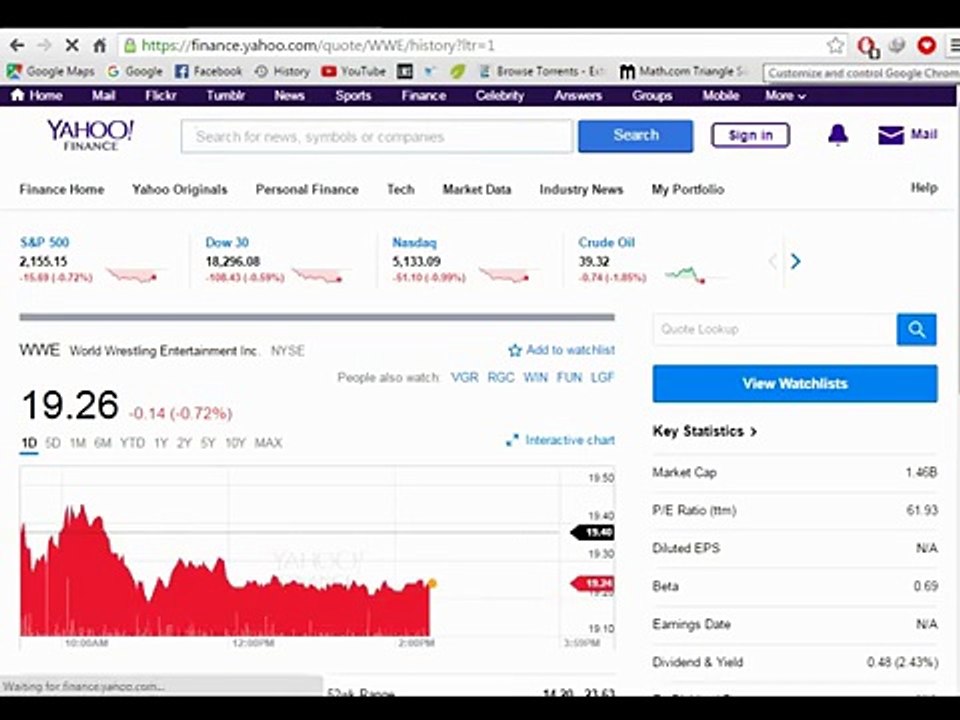Click the 19.40 previous close chart marker
The width and height of the screenshot is (960, 720).
(593, 533)
